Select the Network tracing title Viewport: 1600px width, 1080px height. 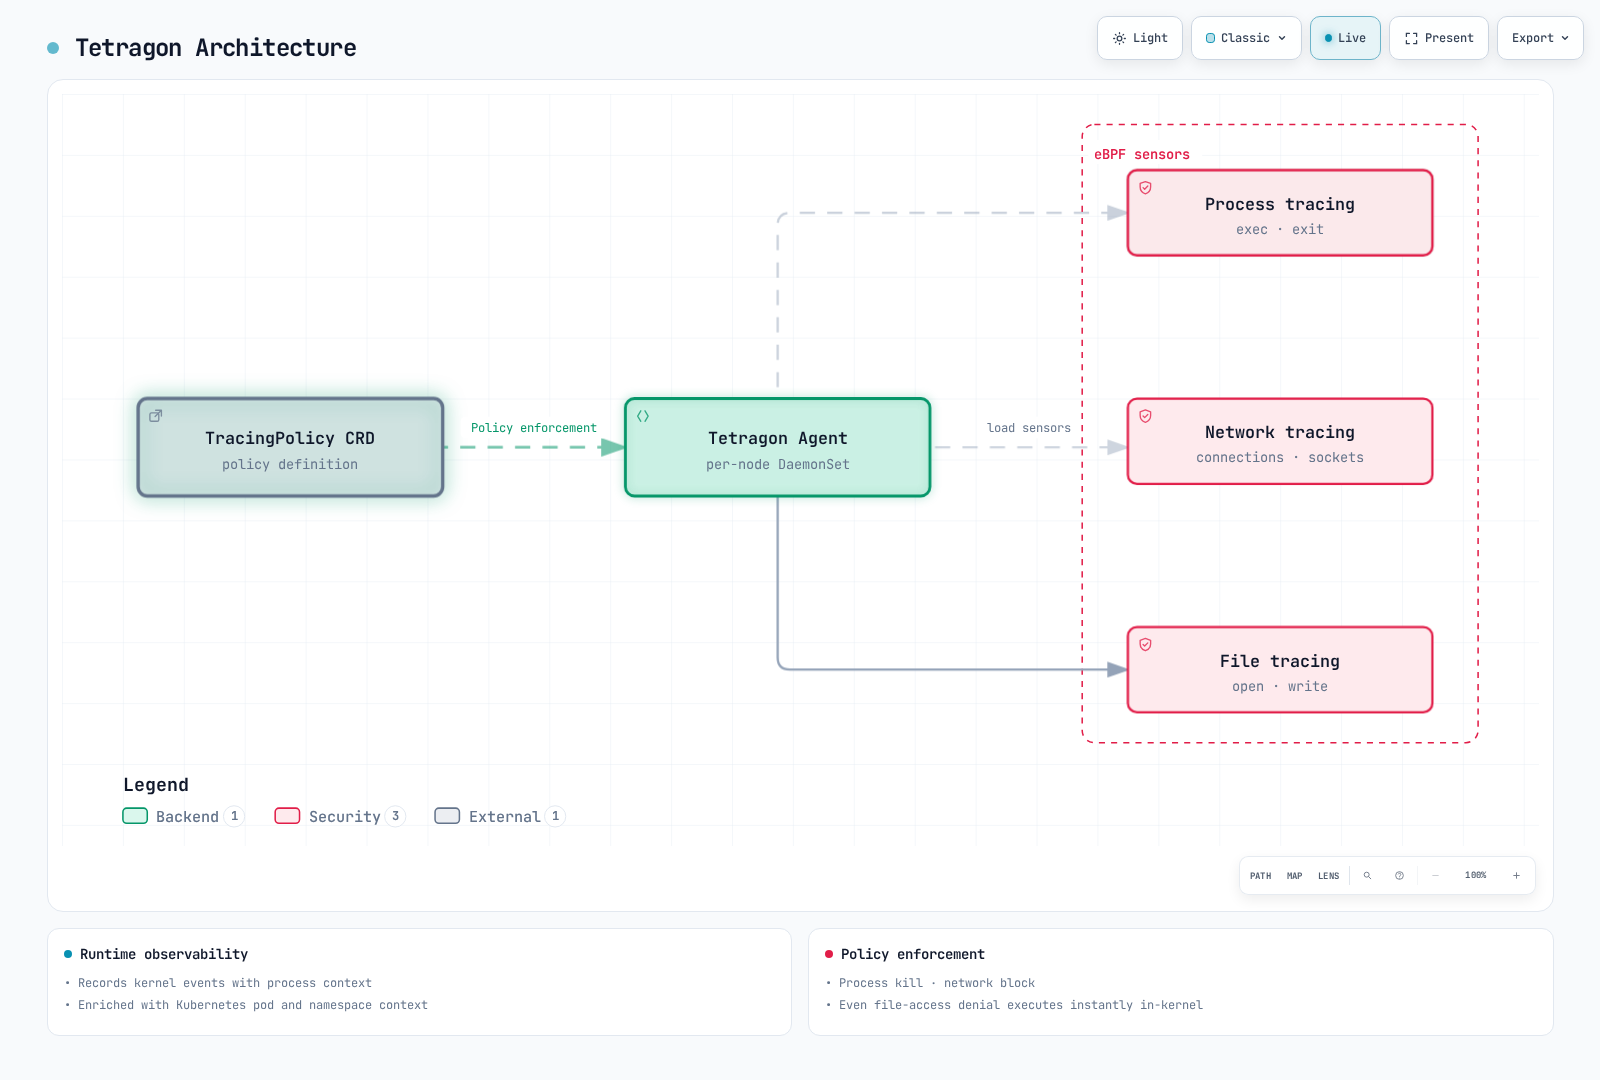[x=1280, y=432]
